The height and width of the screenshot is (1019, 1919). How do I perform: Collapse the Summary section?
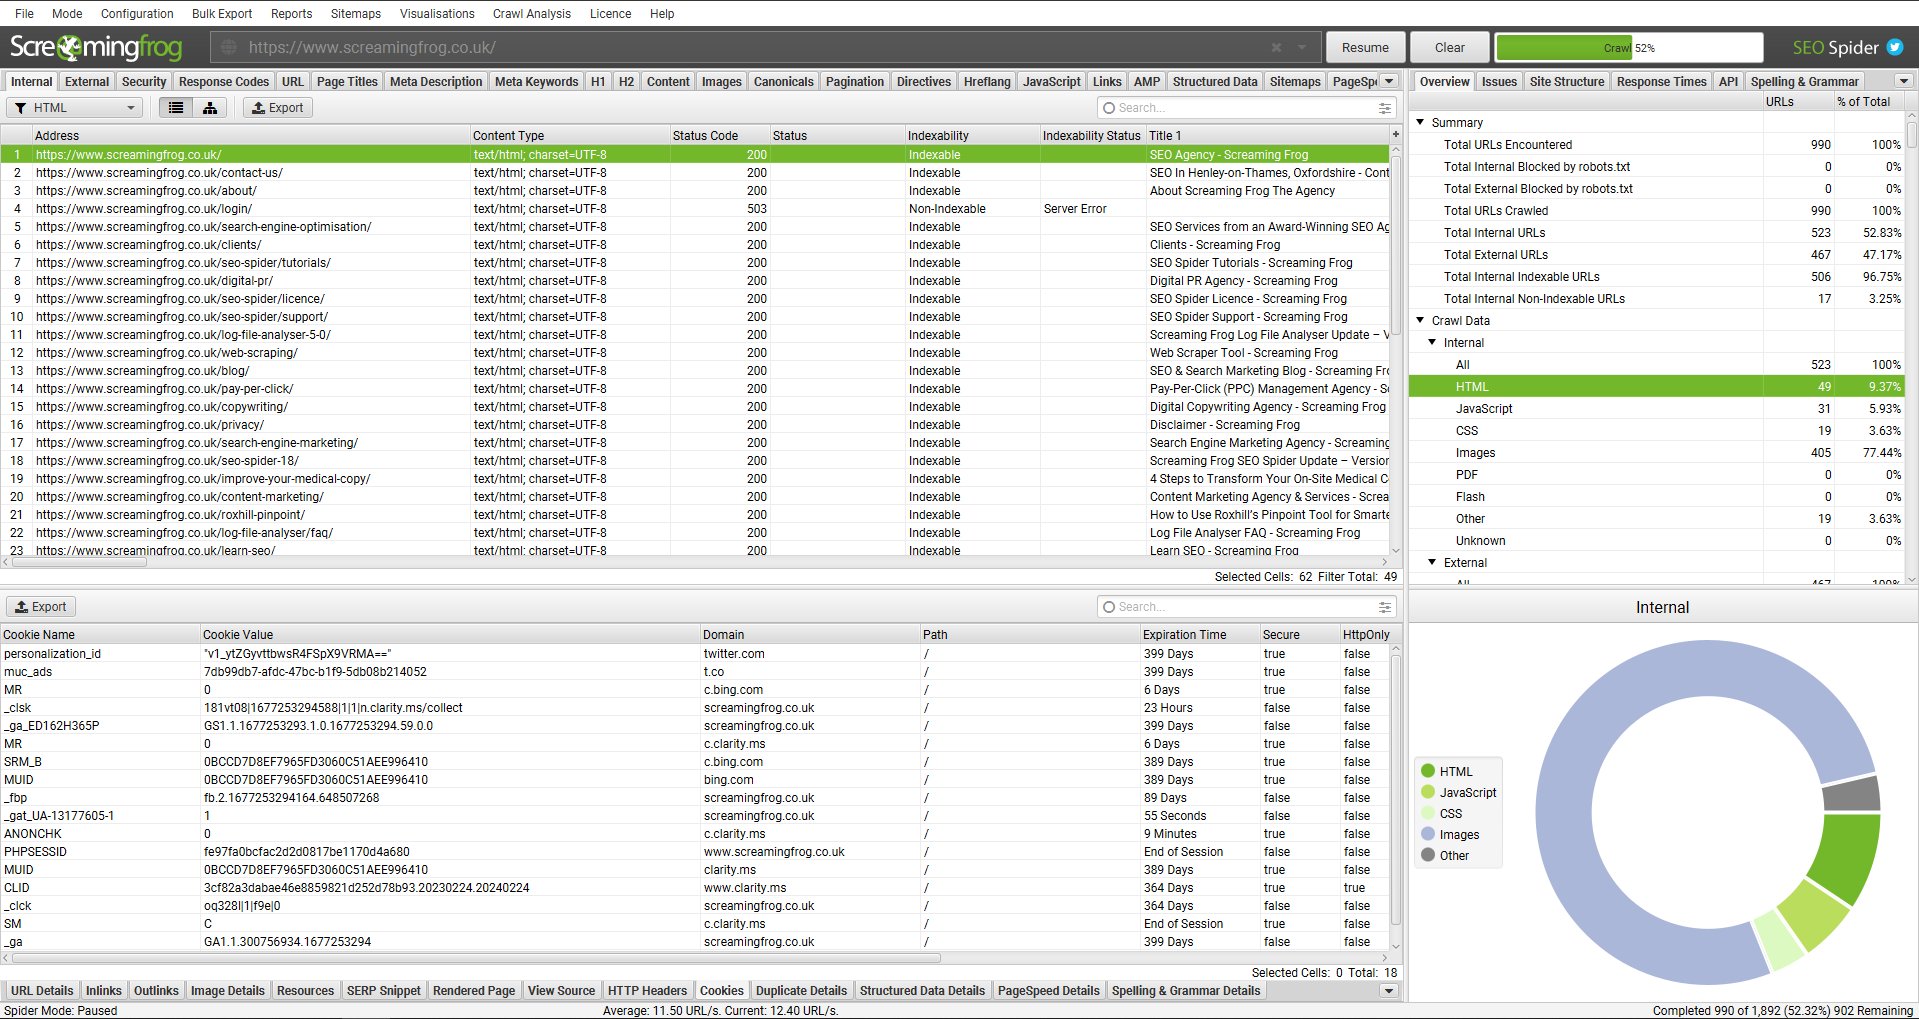click(1420, 122)
